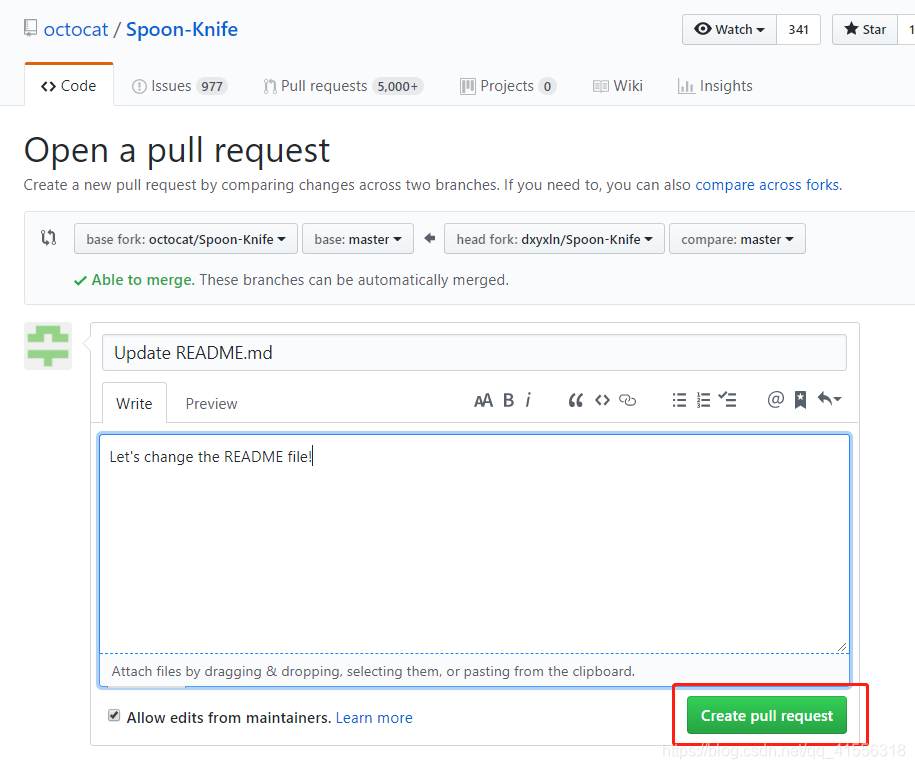The height and width of the screenshot is (769, 915).
Task: Click the header text size toolbar icon
Action: (x=483, y=400)
